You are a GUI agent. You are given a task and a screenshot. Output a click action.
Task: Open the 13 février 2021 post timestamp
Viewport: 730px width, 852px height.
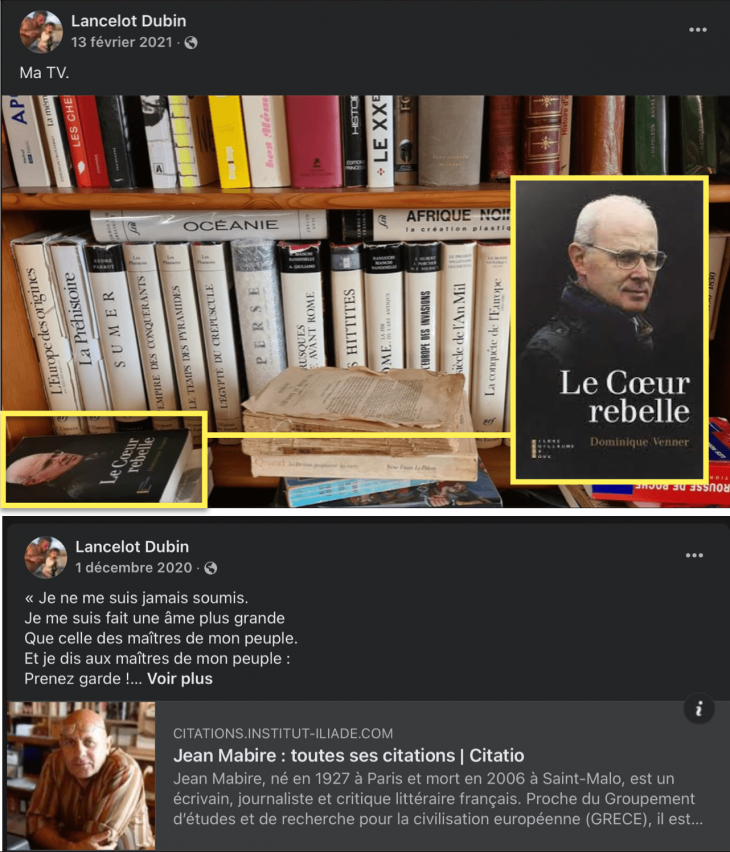tap(121, 42)
